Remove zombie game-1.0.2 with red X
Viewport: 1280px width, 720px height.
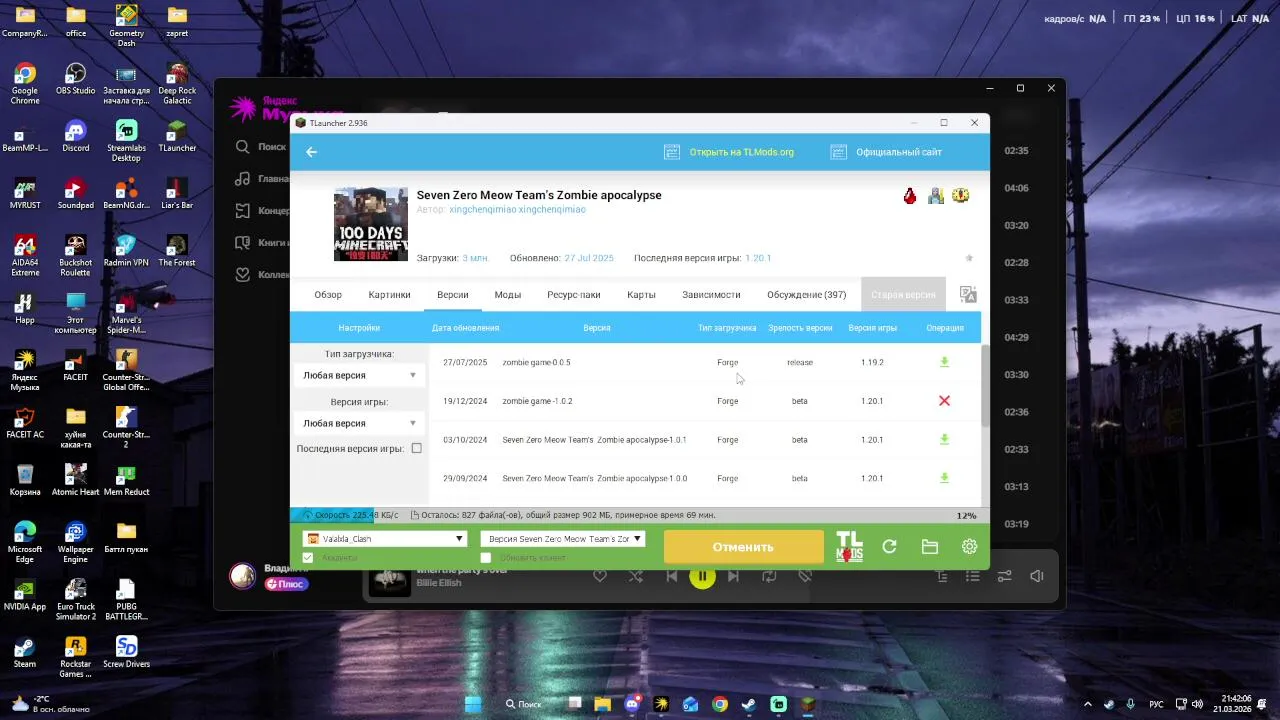pyautogui.click(x=944, y=401)
